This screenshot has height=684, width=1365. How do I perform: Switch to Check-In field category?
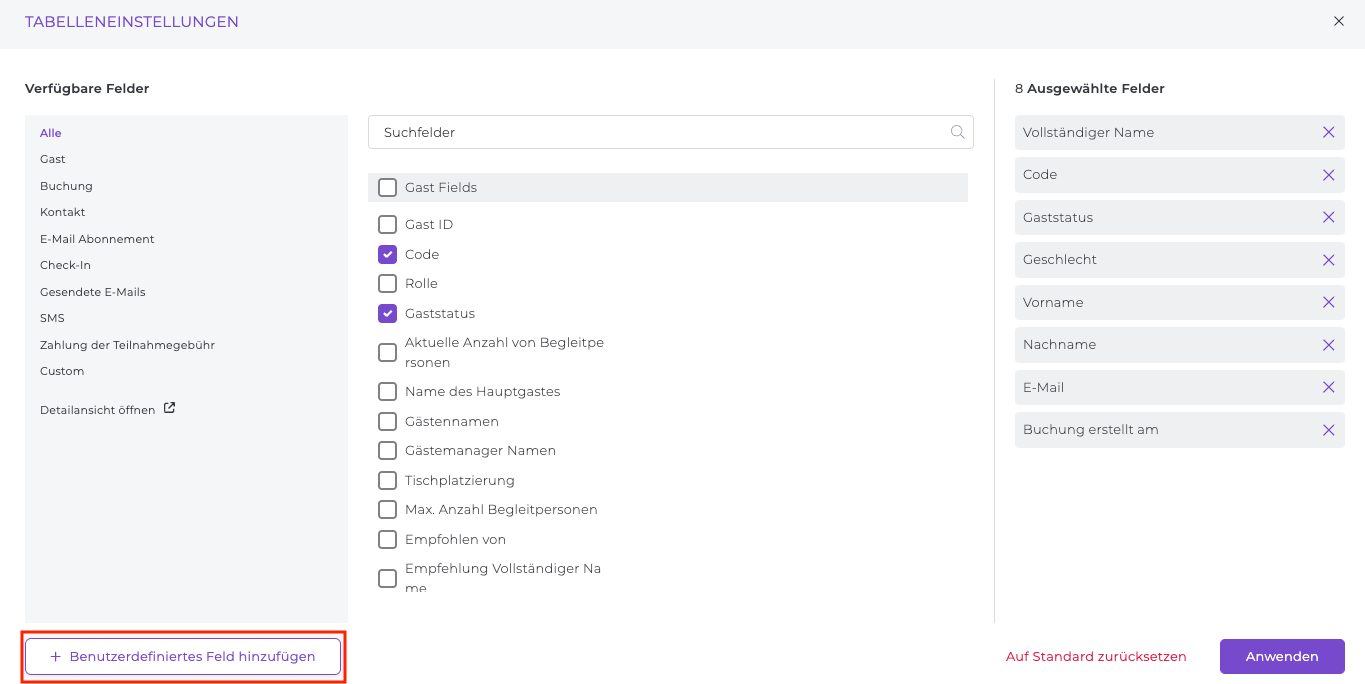[65, 265]
